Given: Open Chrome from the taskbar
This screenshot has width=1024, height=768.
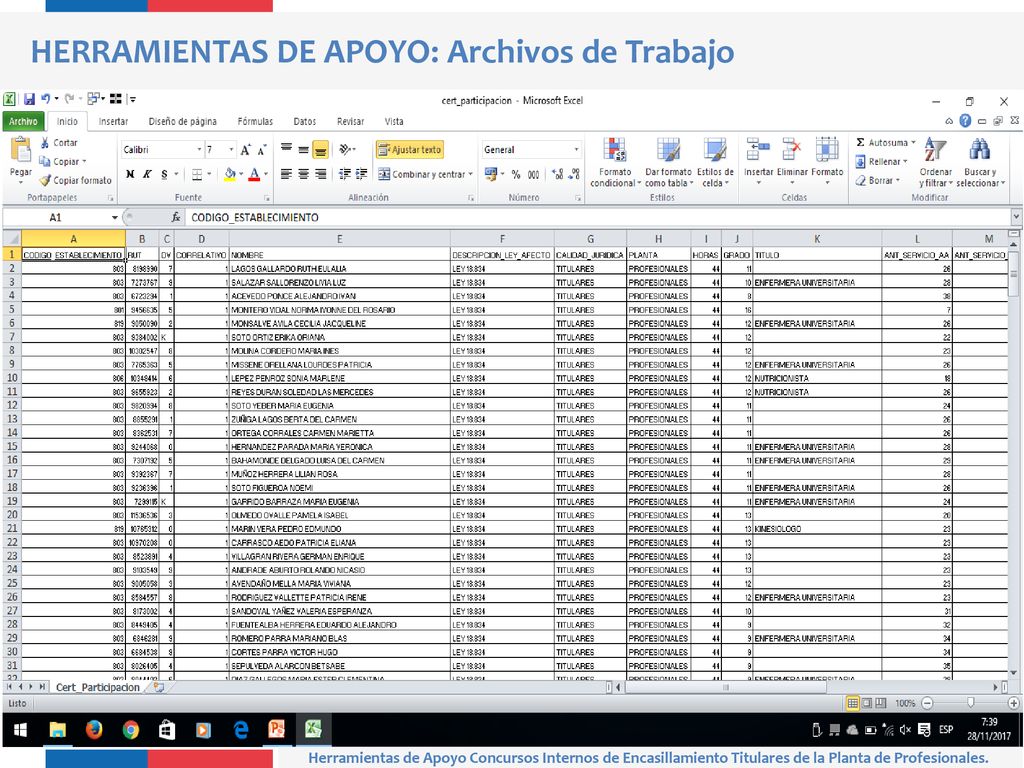Looking at the screenshot, I should 131,729.
